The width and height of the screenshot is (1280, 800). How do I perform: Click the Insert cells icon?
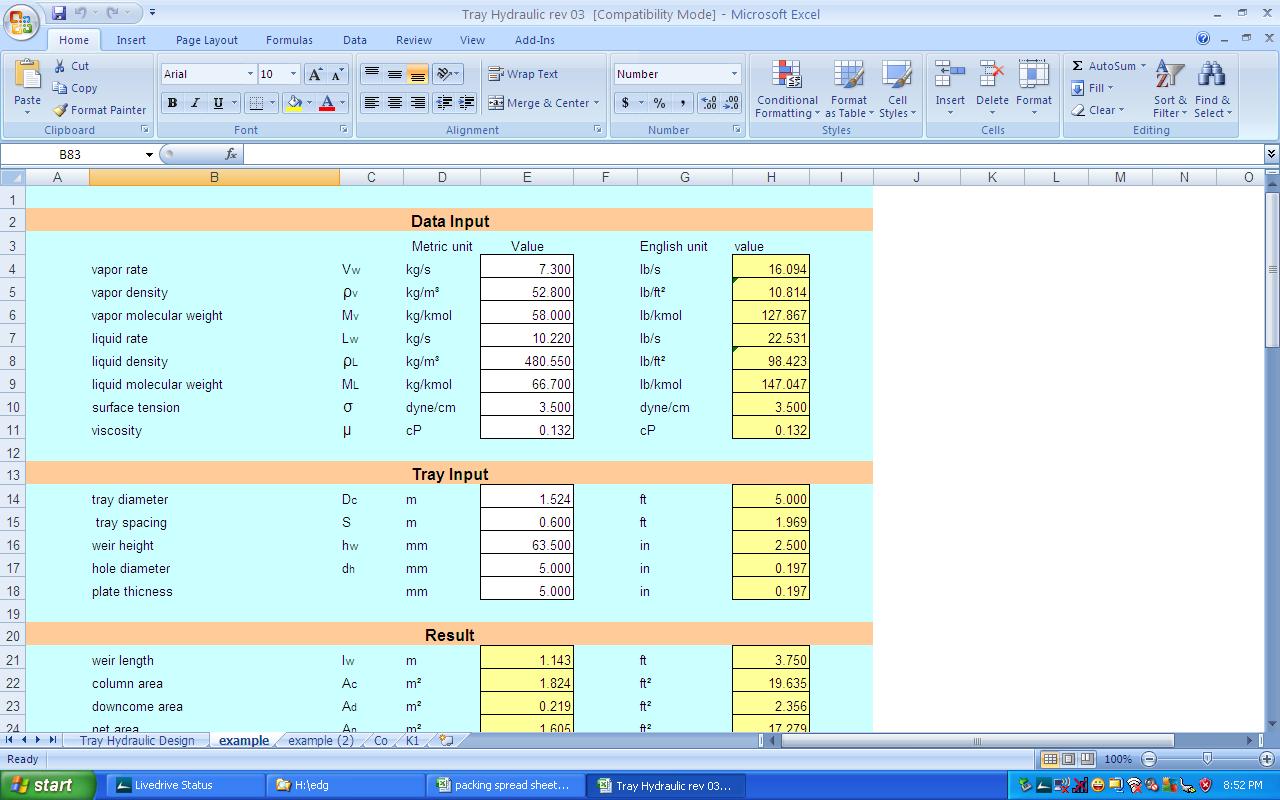950,78
